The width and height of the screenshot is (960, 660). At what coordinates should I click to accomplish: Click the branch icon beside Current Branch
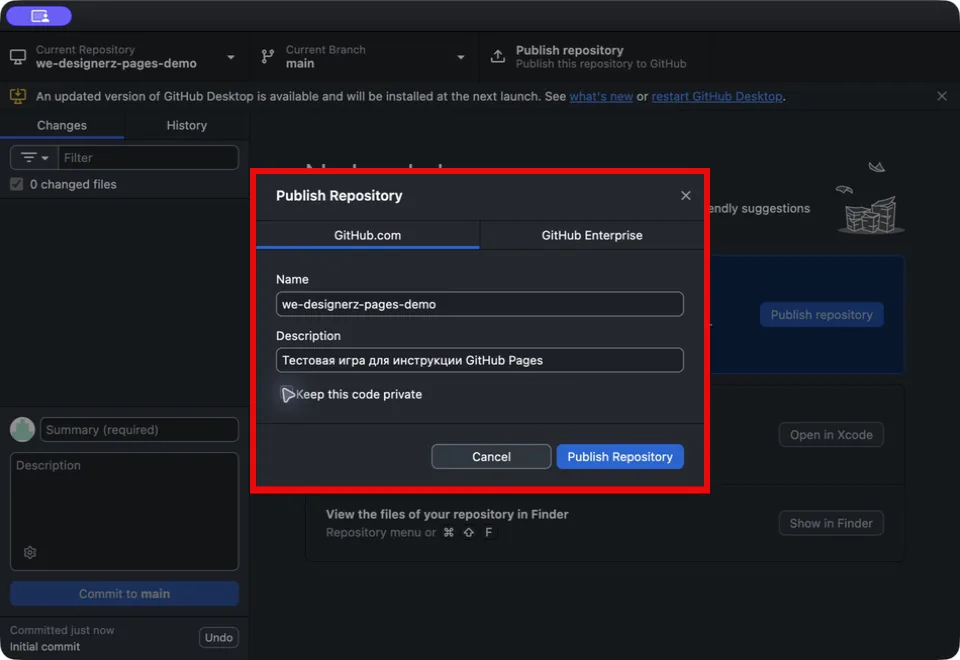[268, 57]
